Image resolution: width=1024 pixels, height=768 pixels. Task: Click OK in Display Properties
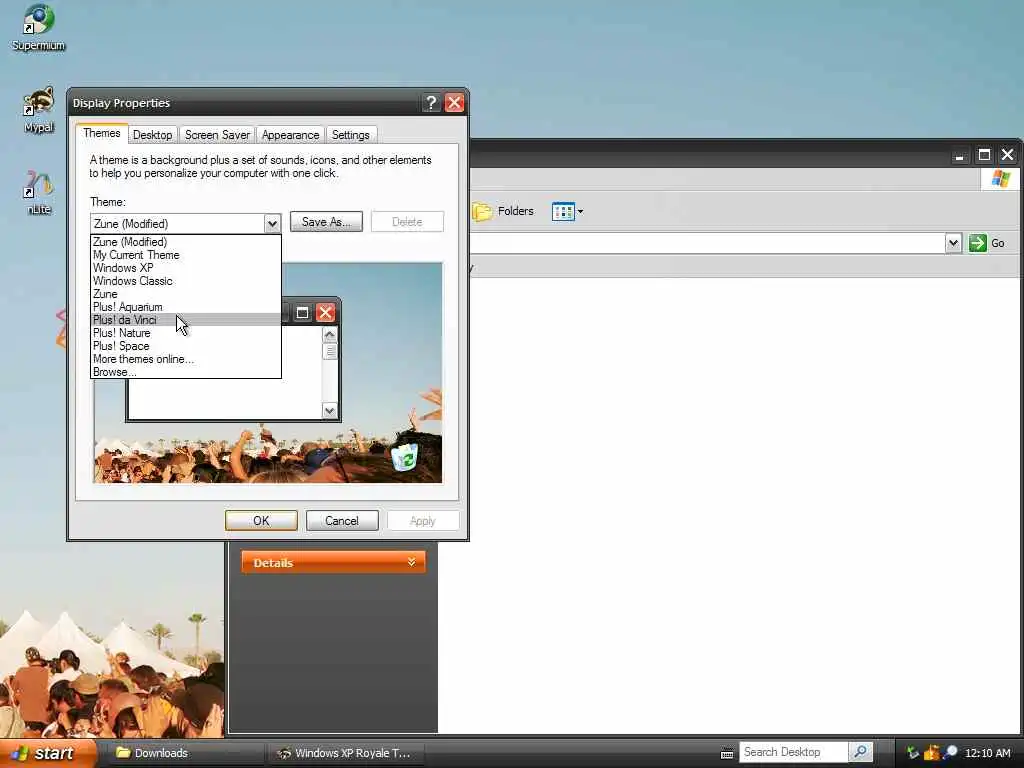tap(261, 520)
